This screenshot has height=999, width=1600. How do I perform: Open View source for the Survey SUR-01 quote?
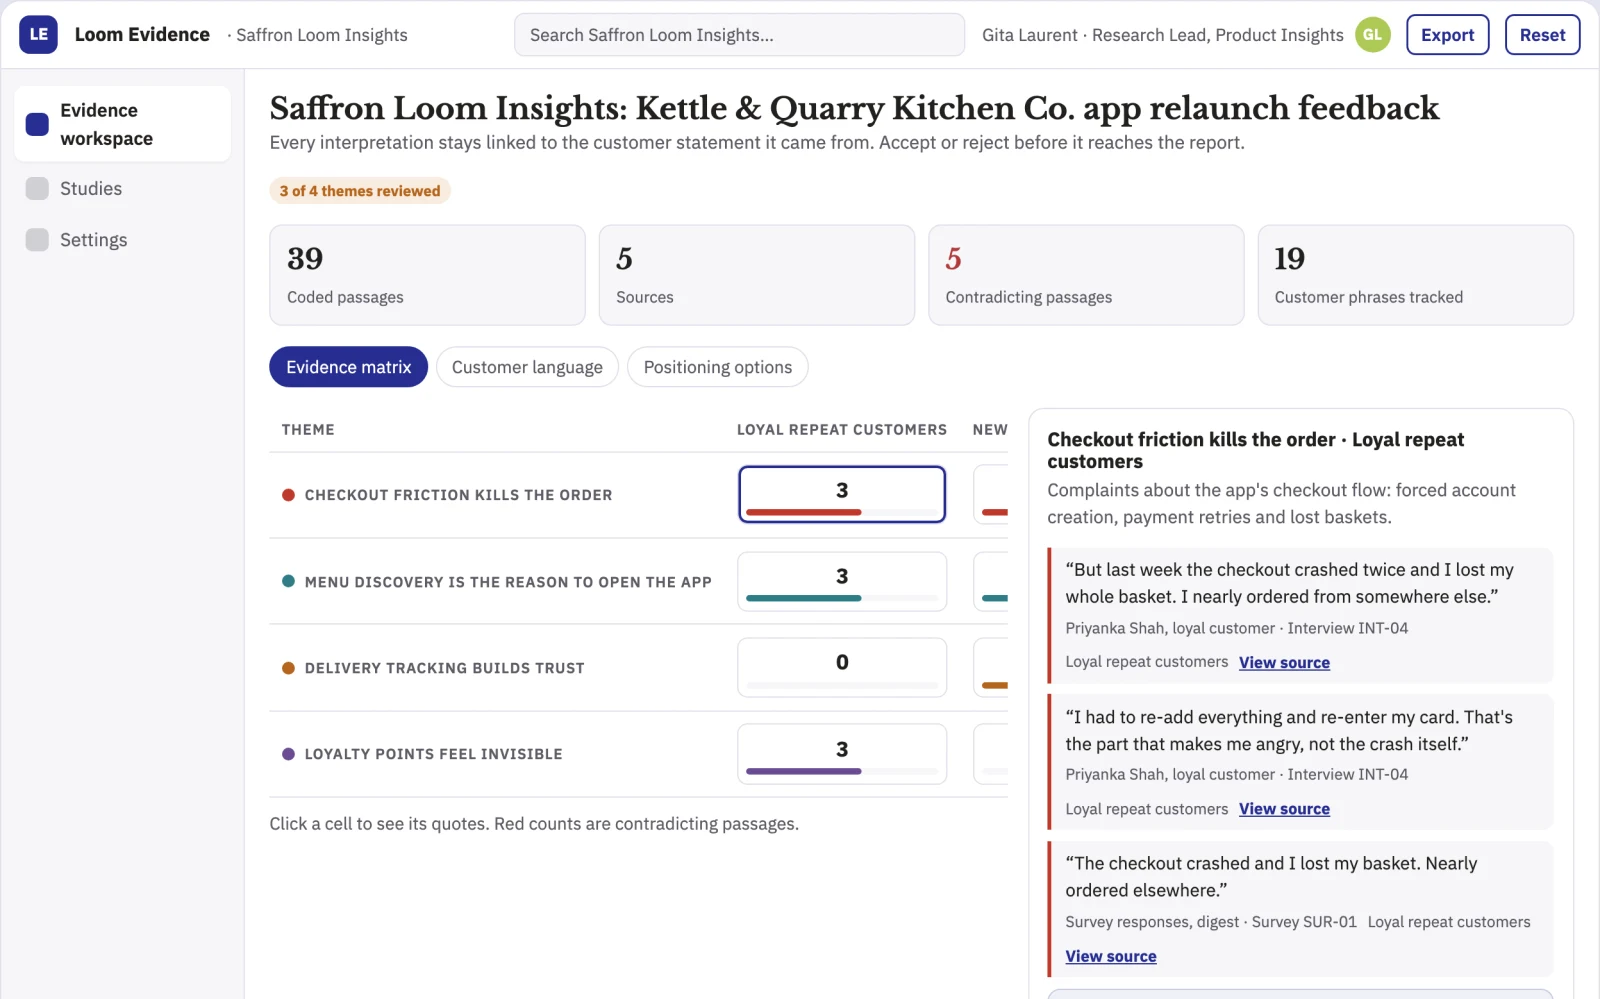(1110, 956)
